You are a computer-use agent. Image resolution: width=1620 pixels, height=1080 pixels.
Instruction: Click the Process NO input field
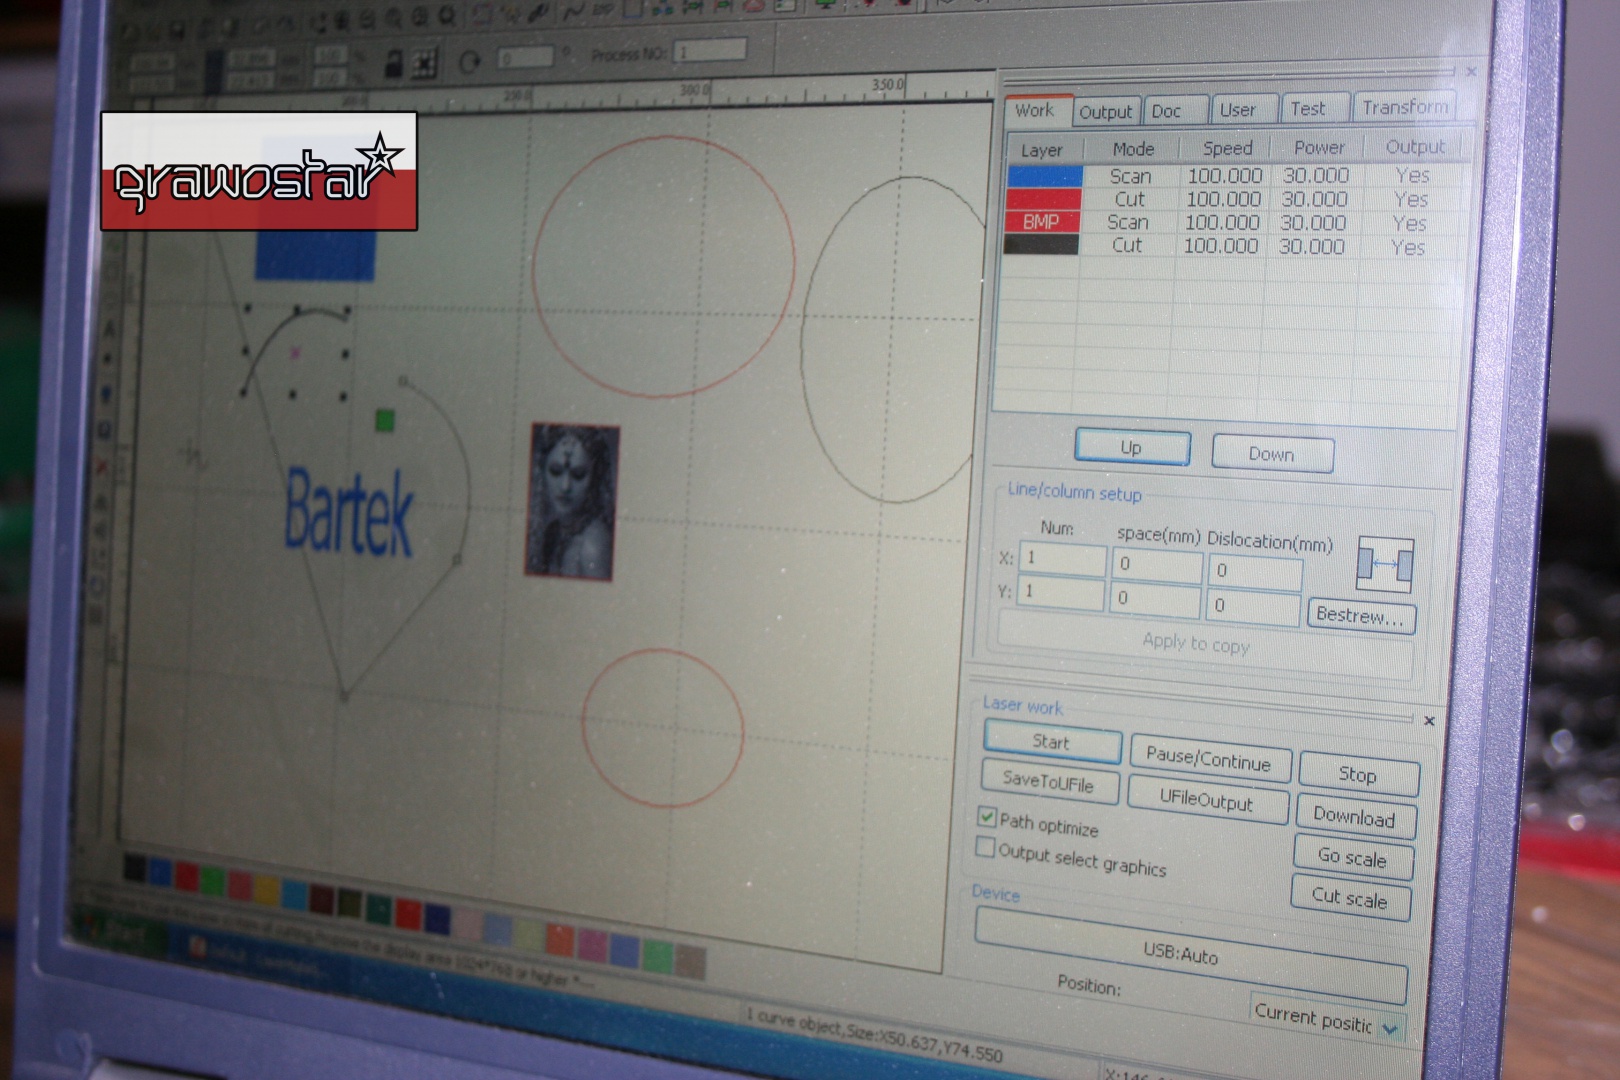tap(711, 50)
